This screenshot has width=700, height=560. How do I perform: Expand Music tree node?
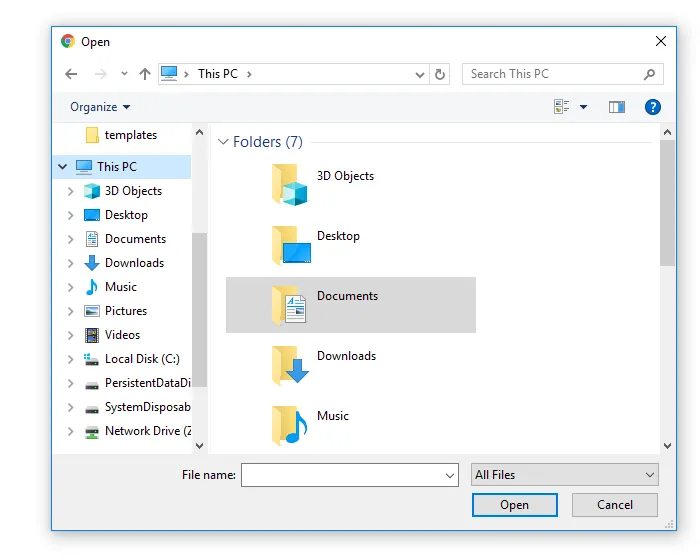(71, 287)
